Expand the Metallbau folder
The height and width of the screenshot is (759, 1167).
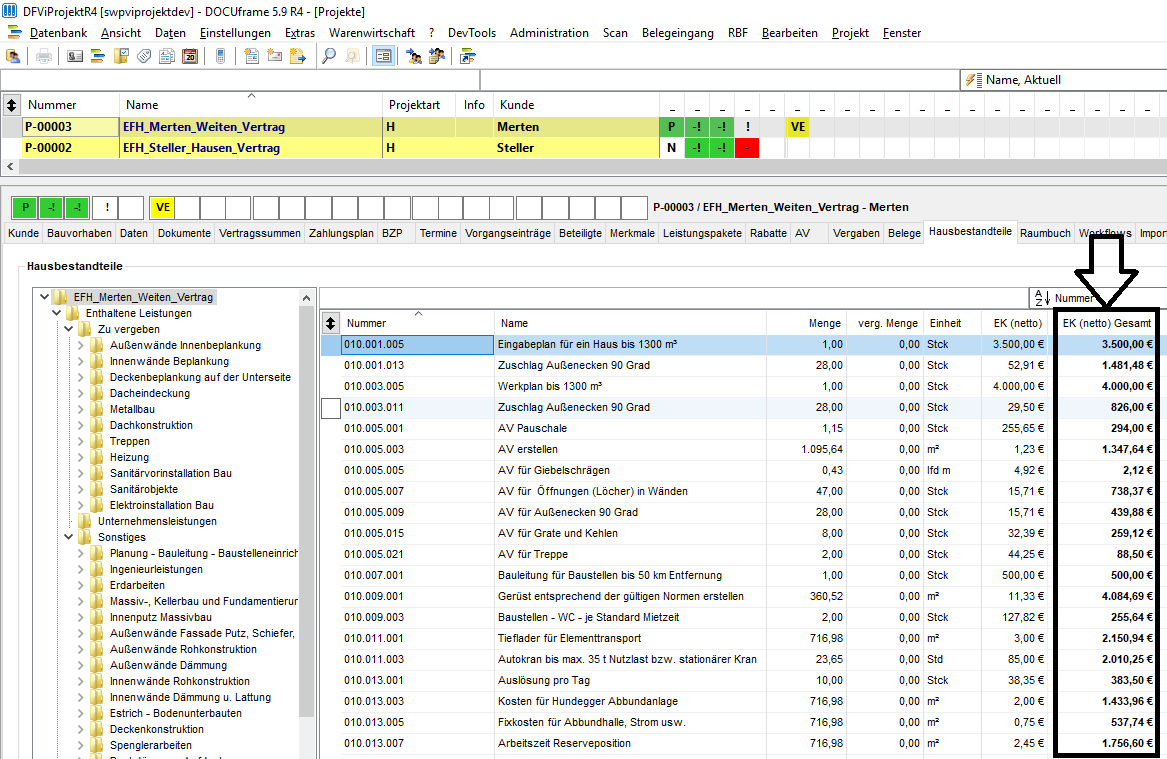click(x=80, y=409)
